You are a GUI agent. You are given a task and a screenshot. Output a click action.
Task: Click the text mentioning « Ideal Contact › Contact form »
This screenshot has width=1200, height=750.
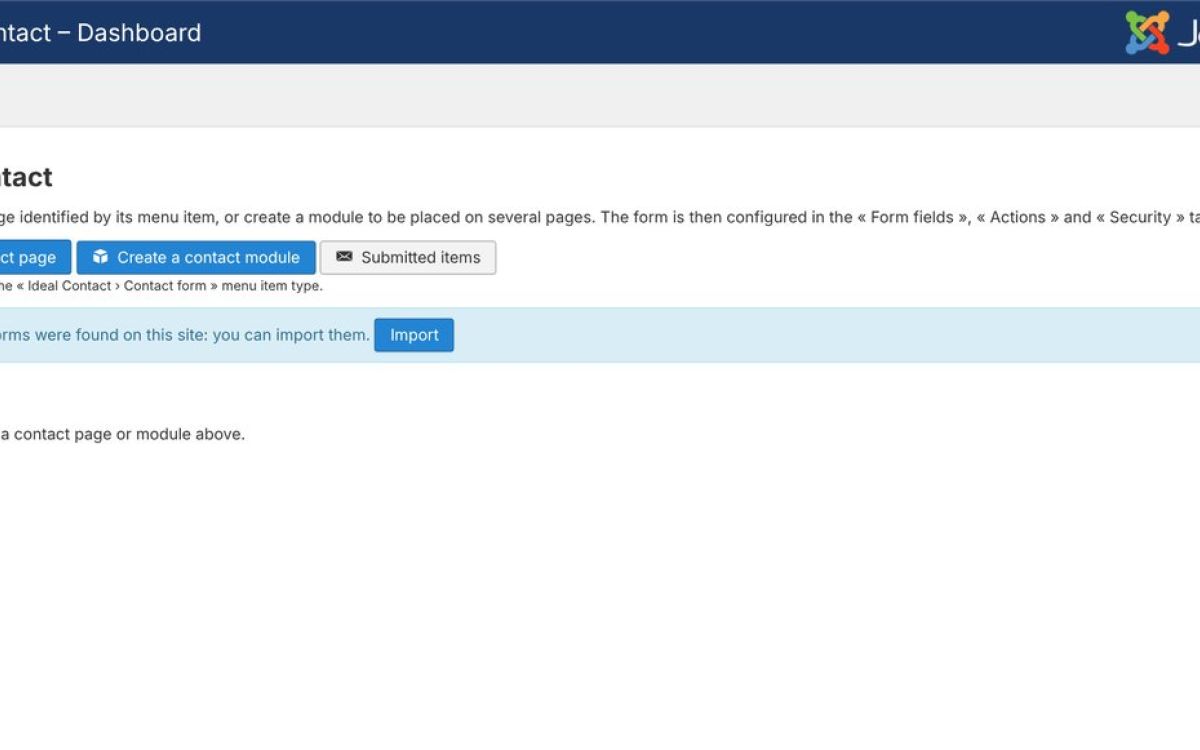[161, 286]
